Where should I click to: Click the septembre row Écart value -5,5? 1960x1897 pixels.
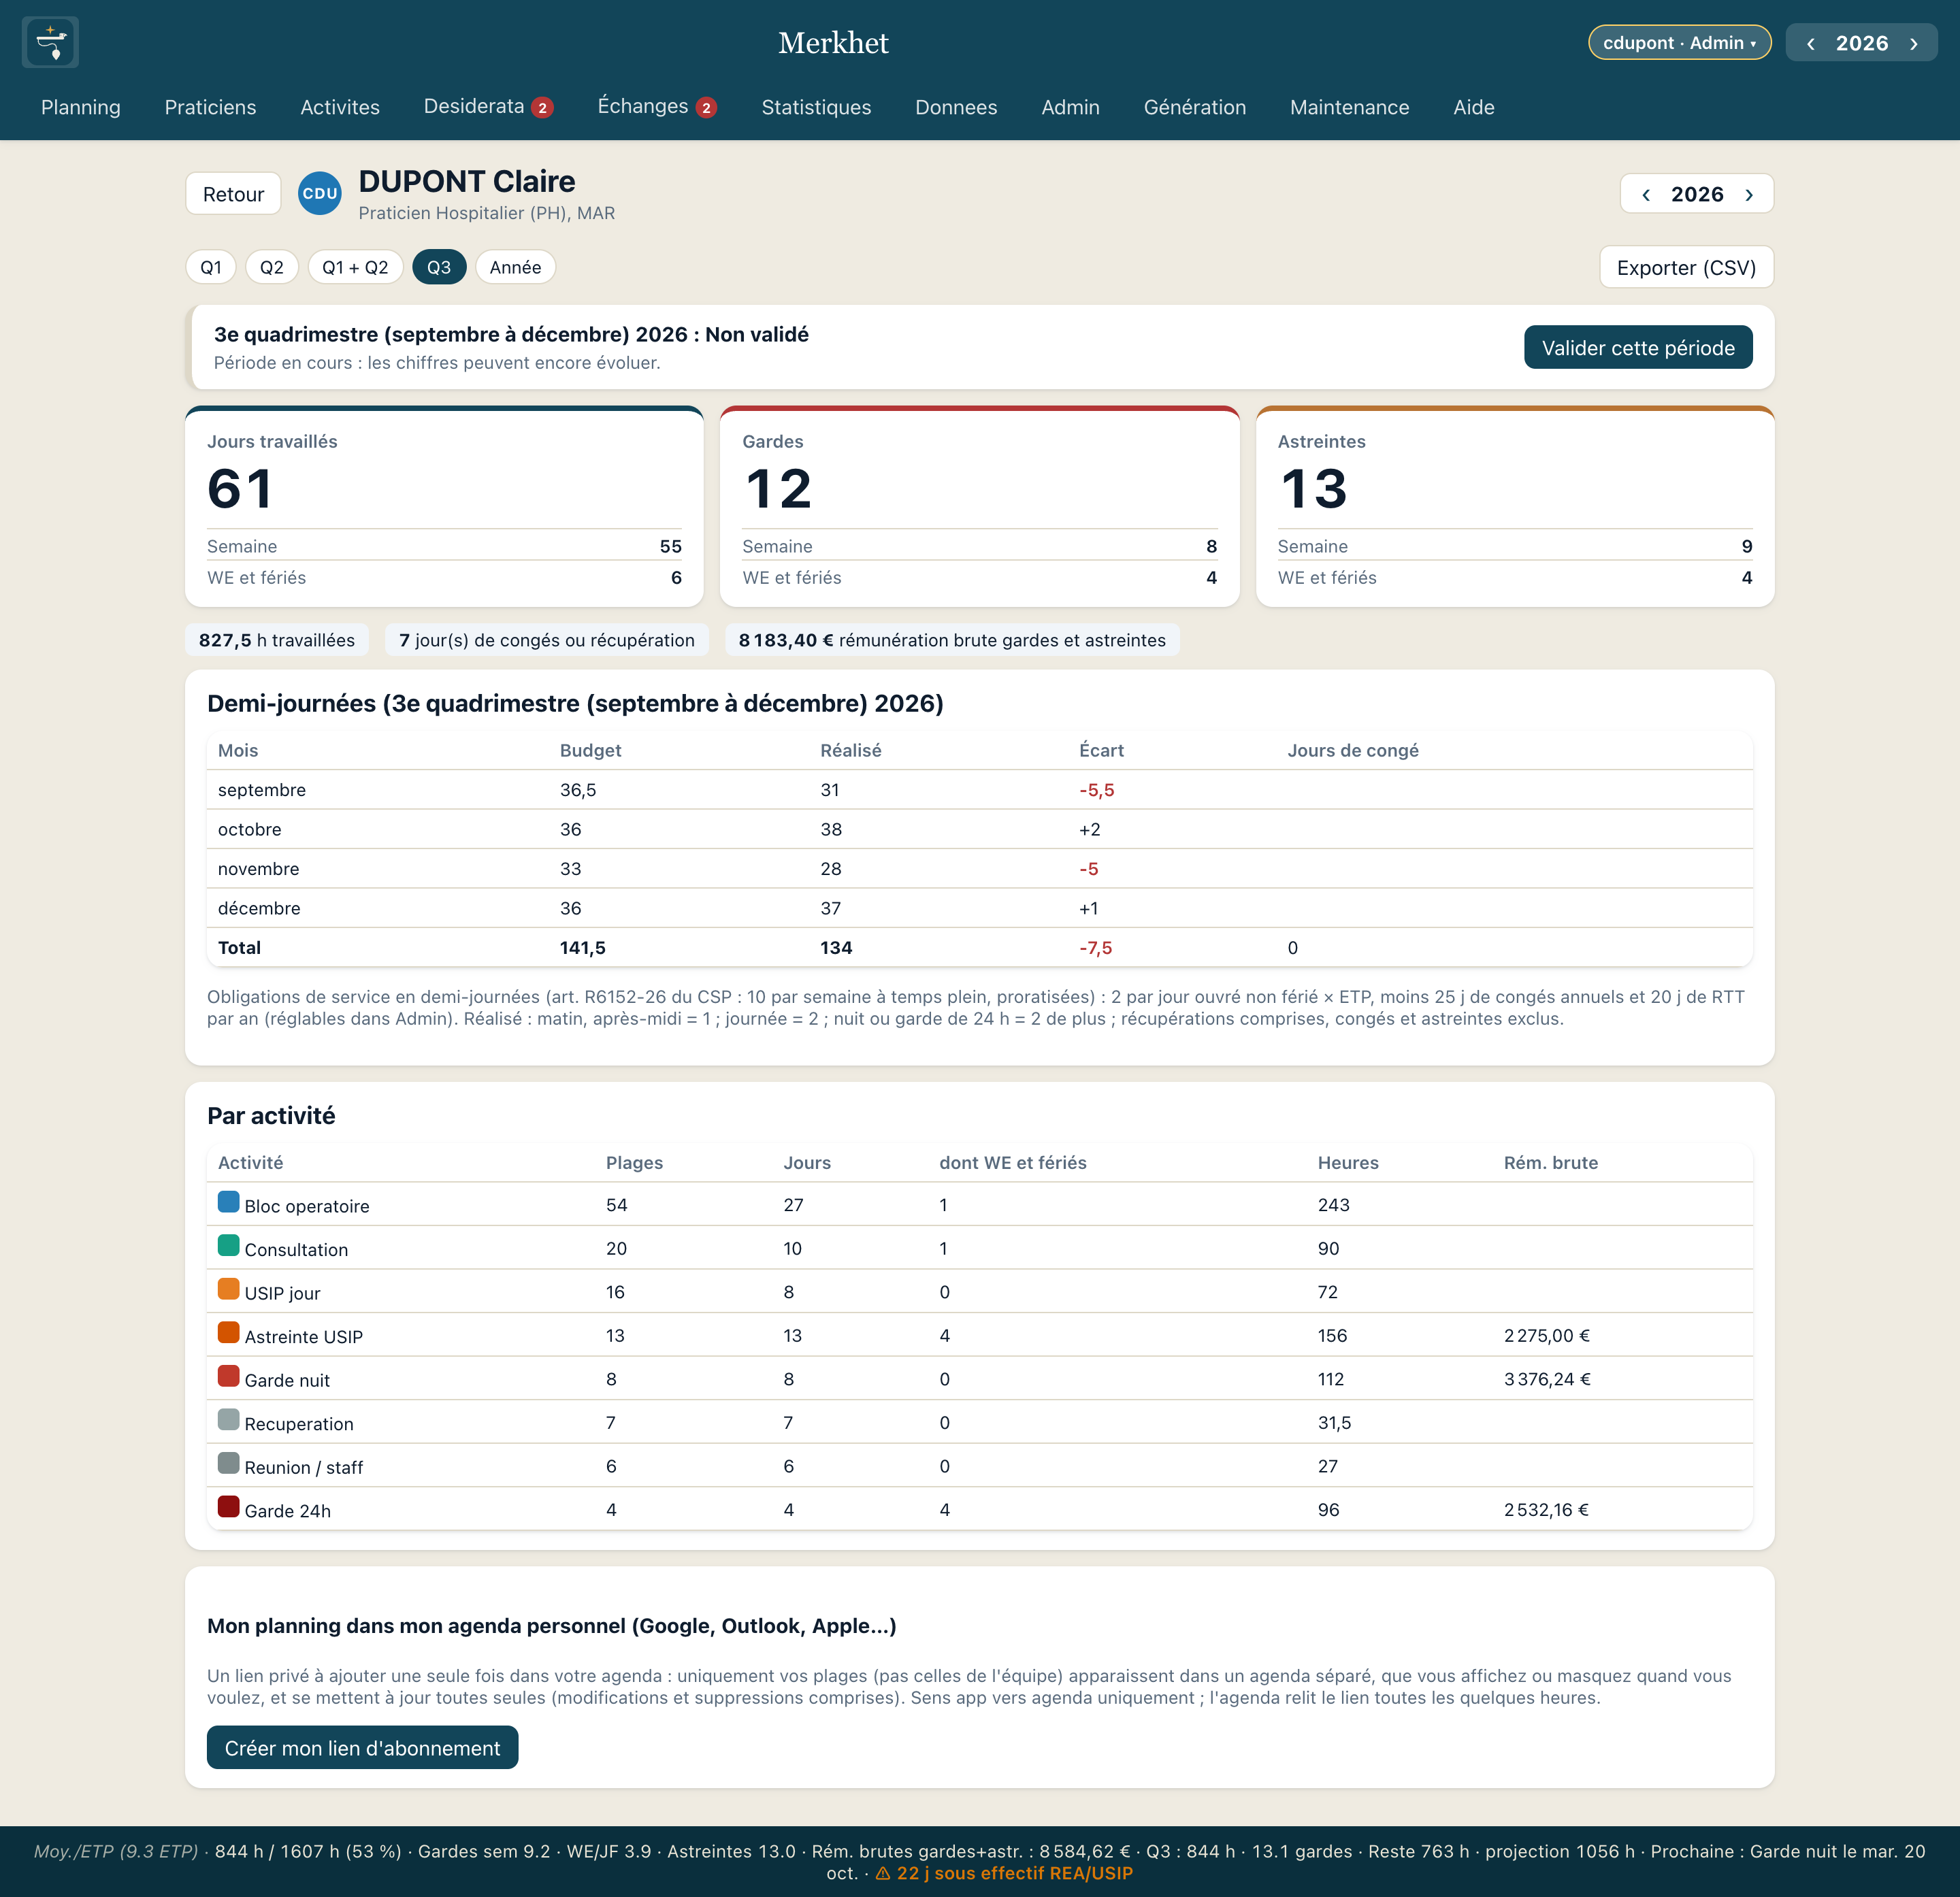tap(1096, 790)
